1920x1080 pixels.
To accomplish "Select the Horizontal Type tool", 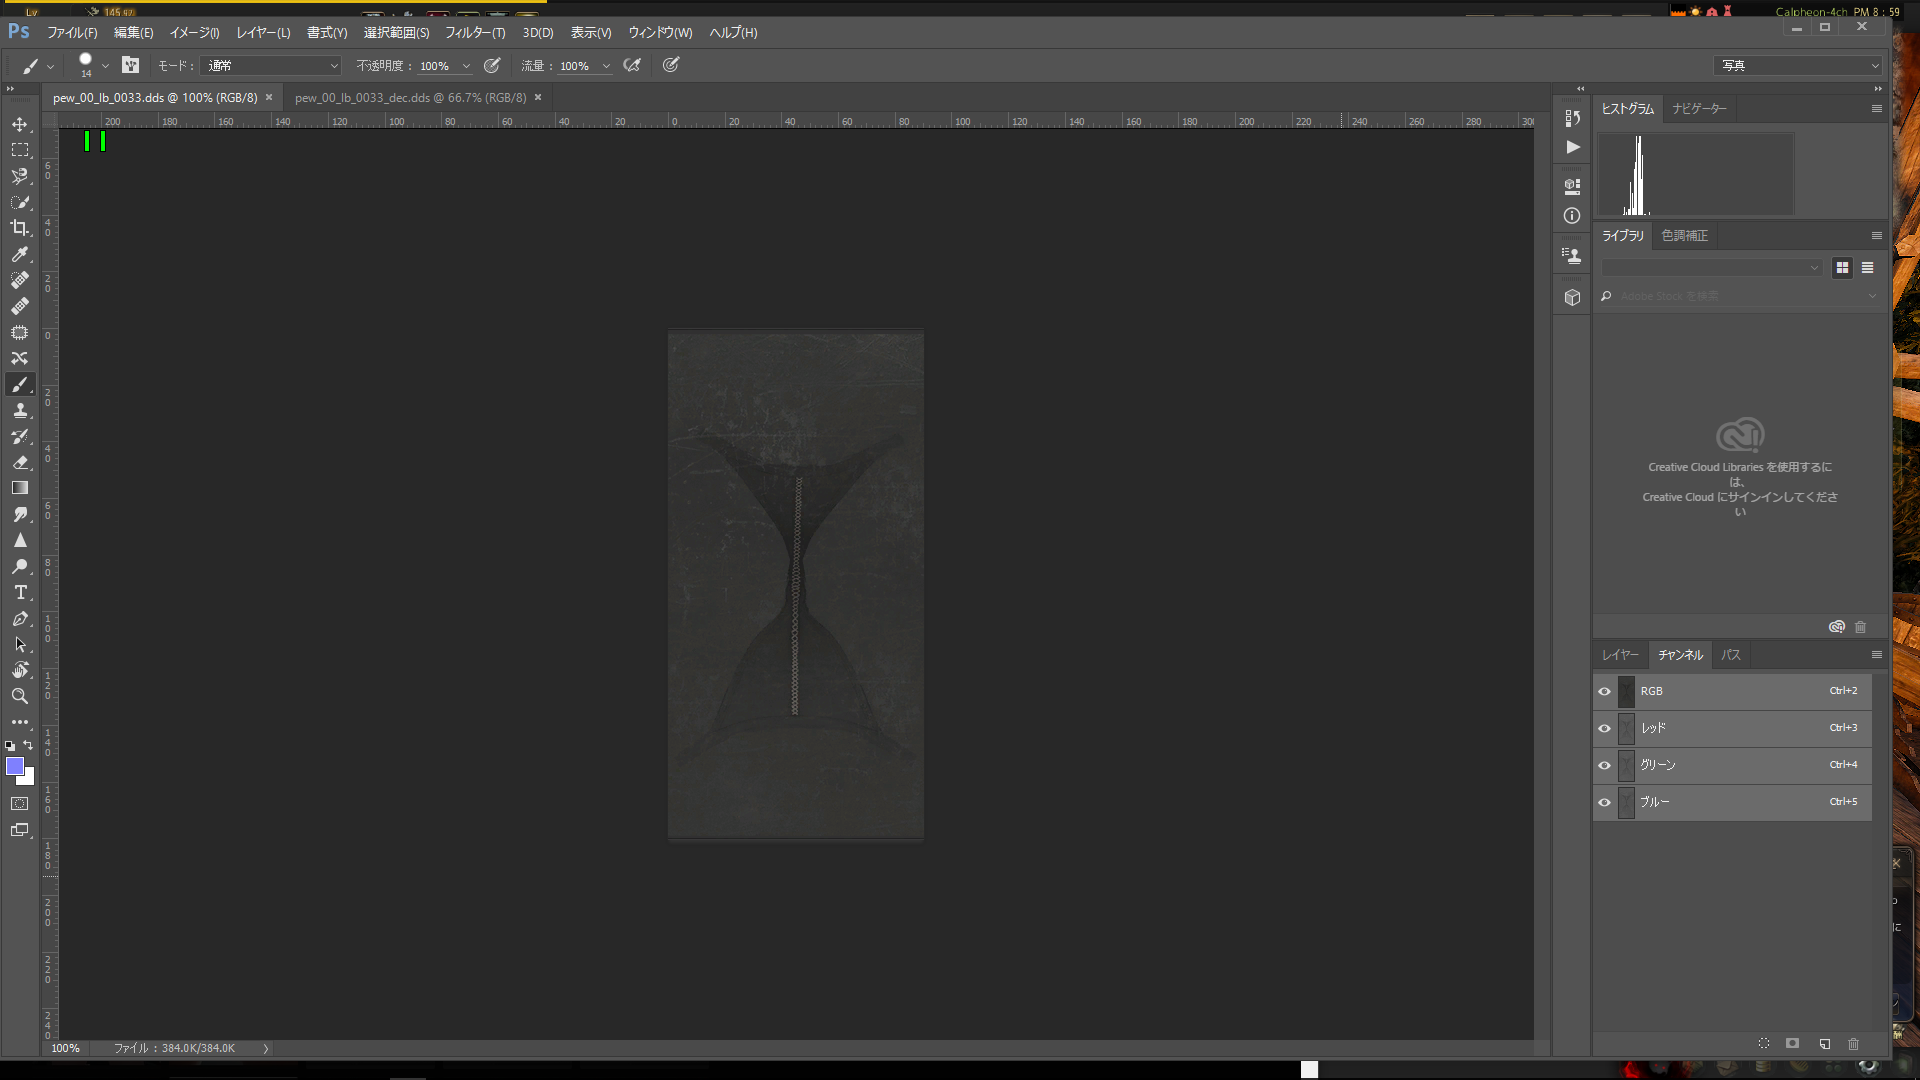I will [19, 592].
